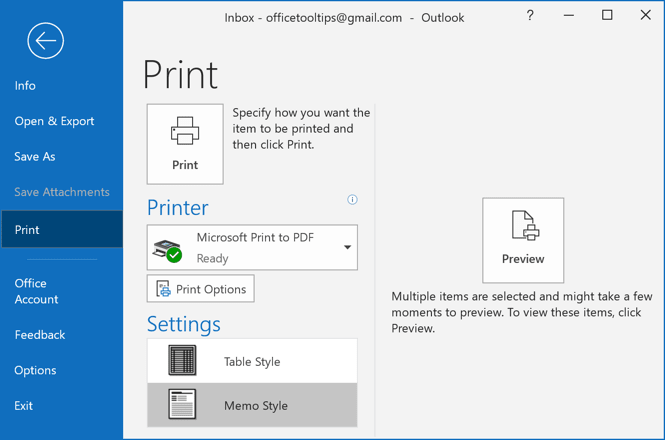Open the Info backstage tab
This screenshot has width=665, height=440.
pyautogui.click(x=25, y=86)
